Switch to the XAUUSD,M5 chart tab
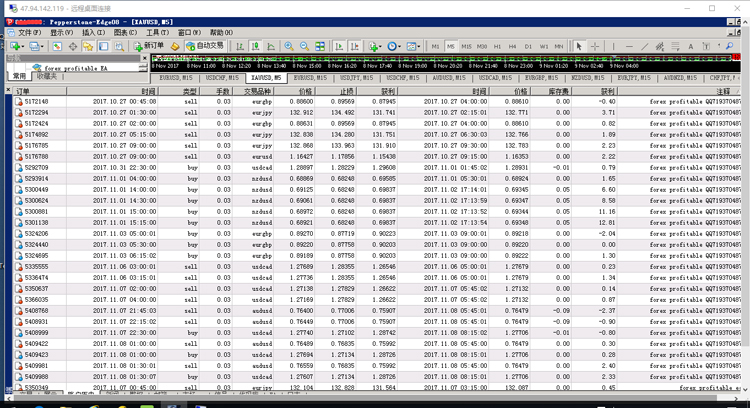 pos(266,77)
